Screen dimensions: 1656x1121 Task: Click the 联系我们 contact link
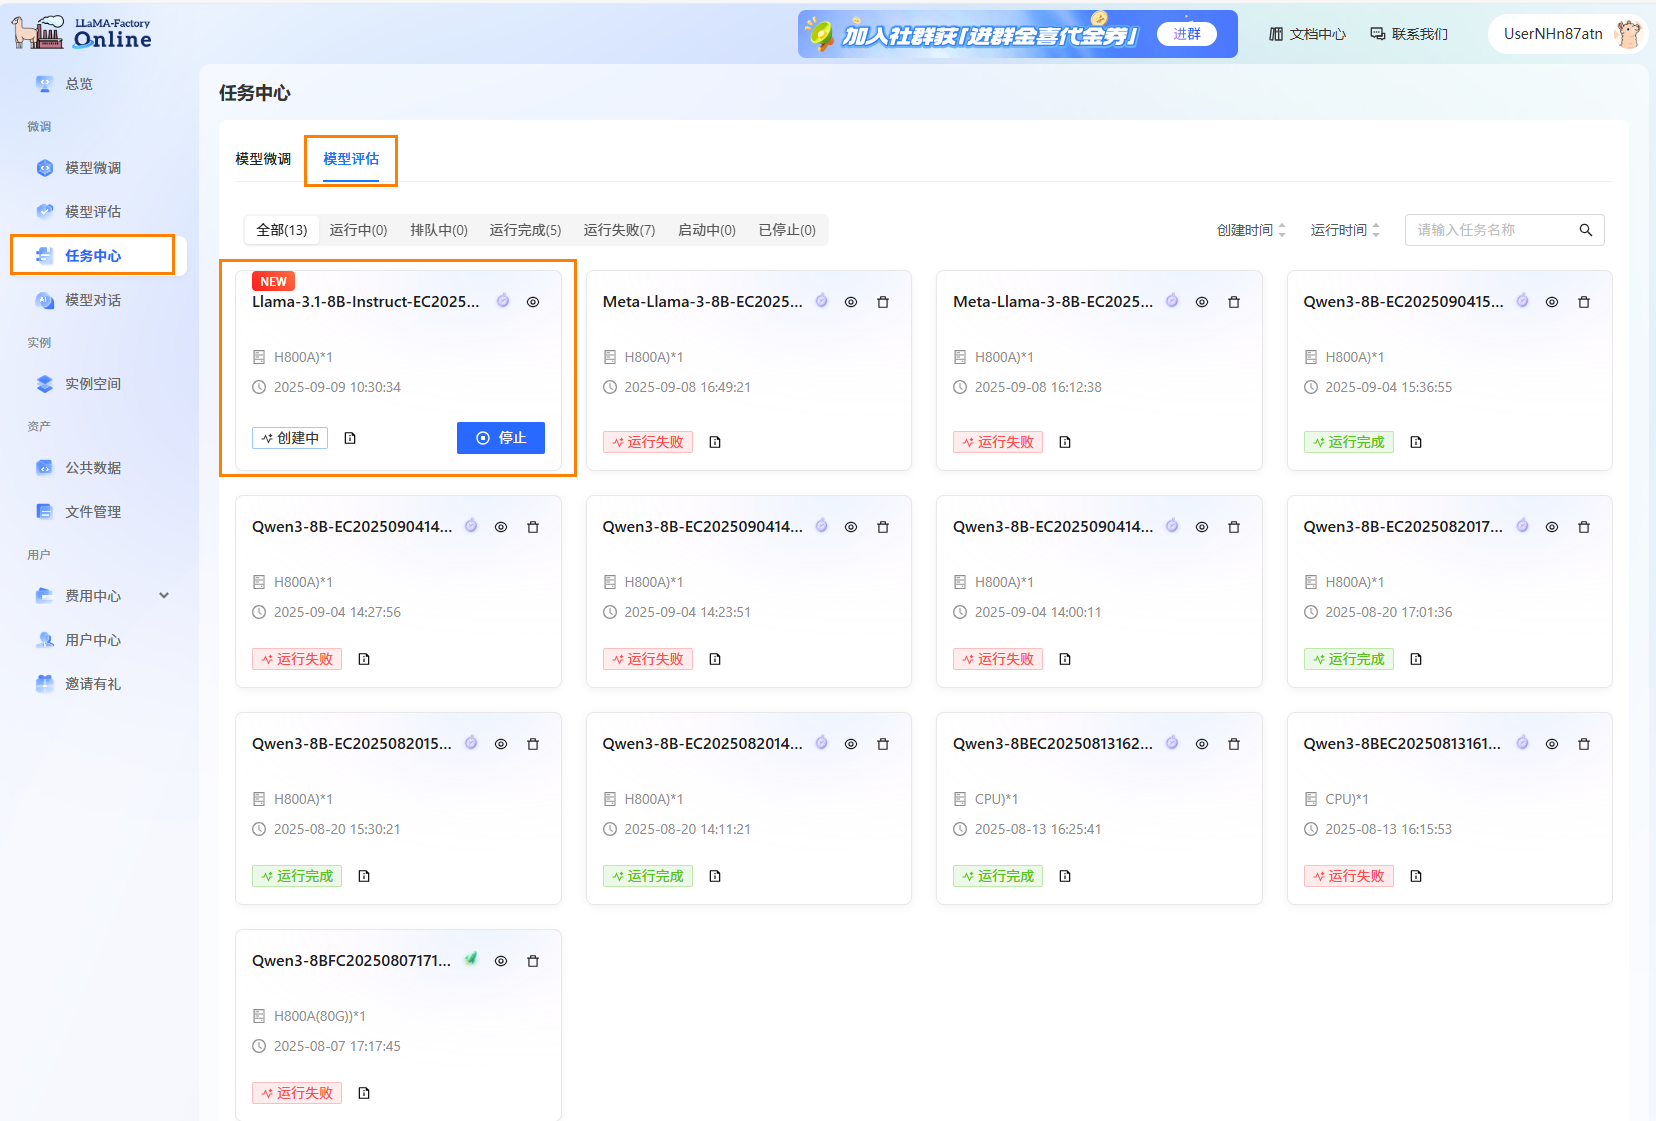(x=1408, y=34)
